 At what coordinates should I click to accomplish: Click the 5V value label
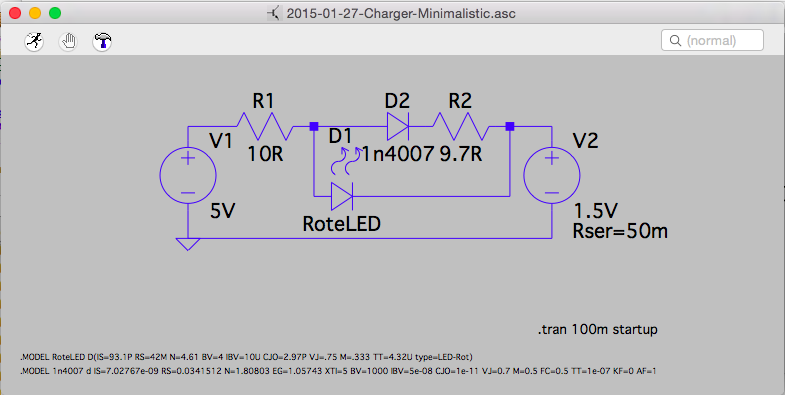(223, 212)
